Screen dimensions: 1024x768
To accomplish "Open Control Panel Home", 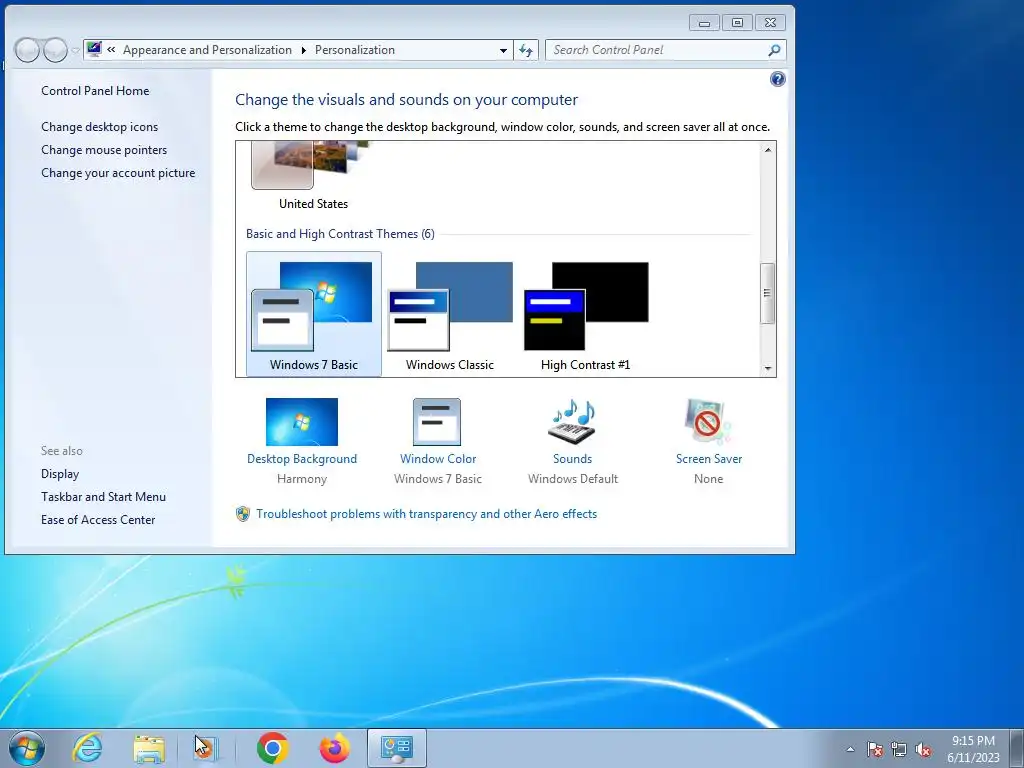I will click(x=95, y=91).
